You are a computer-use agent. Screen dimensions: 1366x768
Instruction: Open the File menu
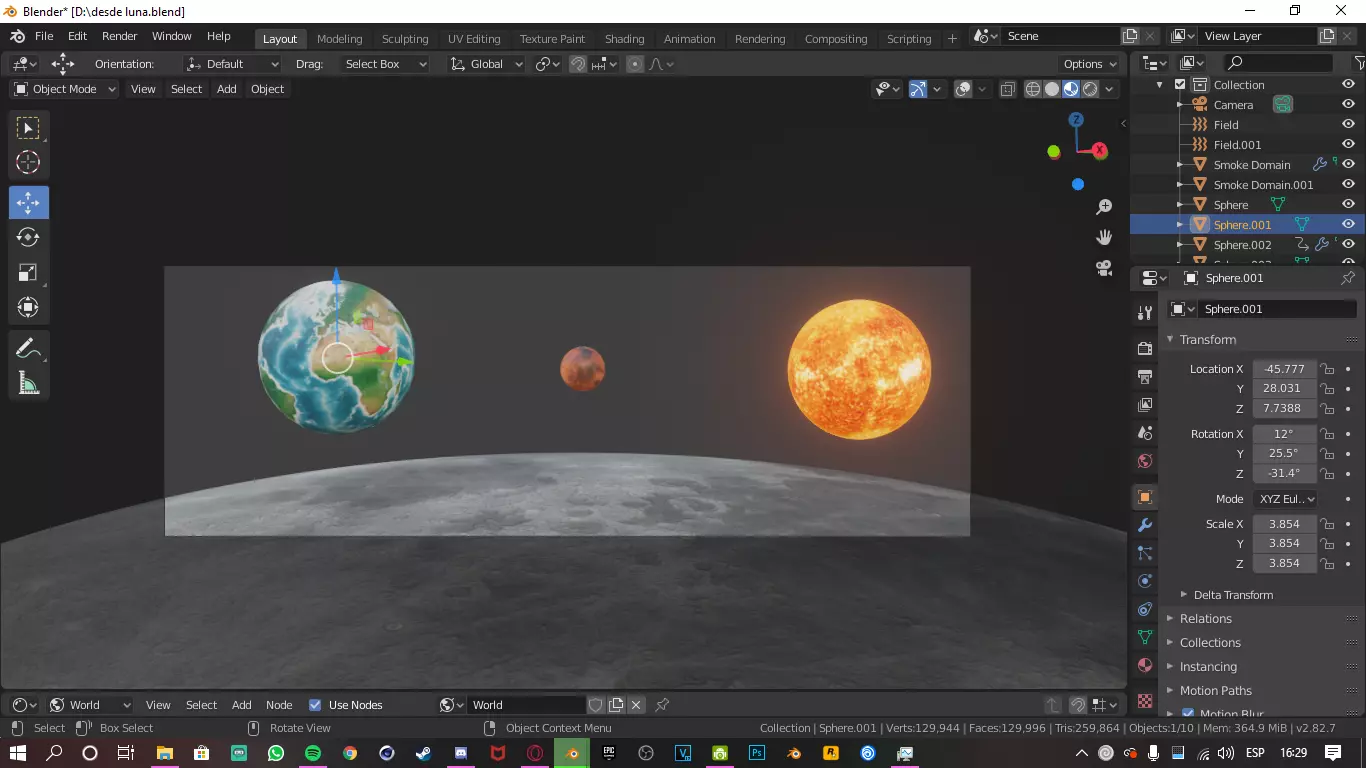(x=44, y=36)
